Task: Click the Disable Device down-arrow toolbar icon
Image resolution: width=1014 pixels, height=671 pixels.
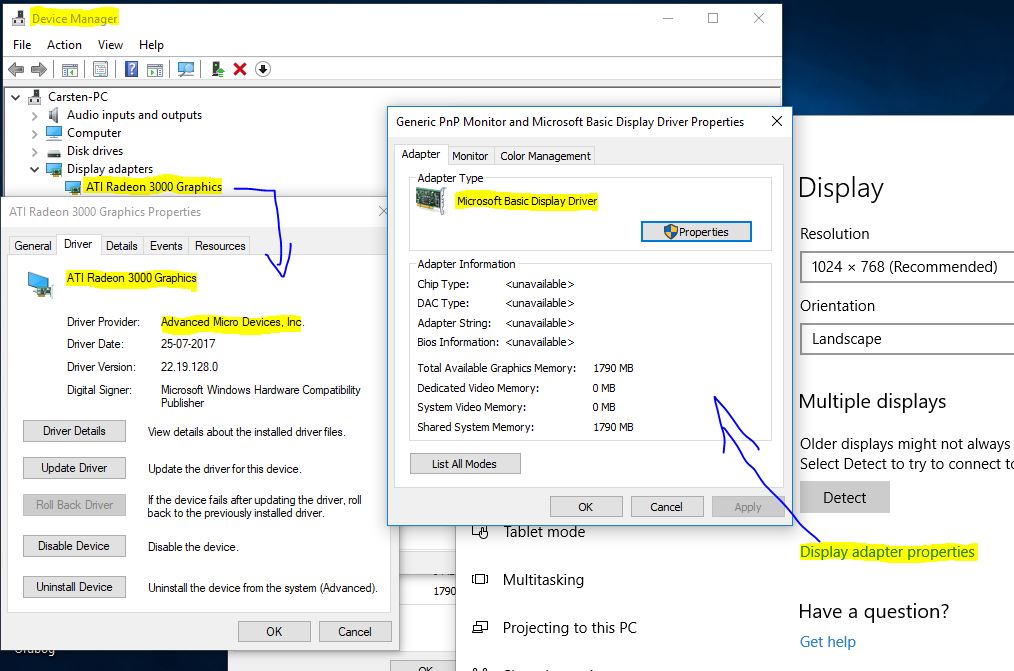Action: [263, 69]
